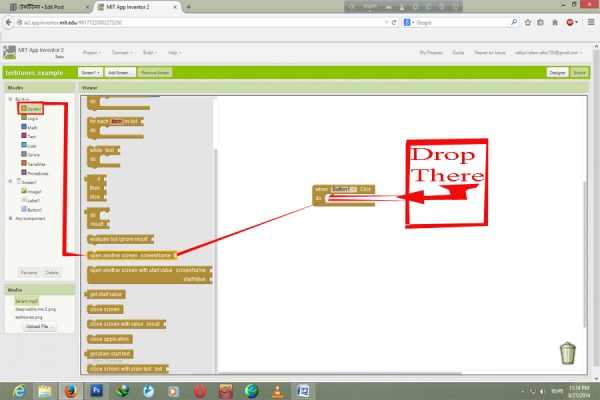
Task: Select the 'get start value' block
Action: pos(105,294)
